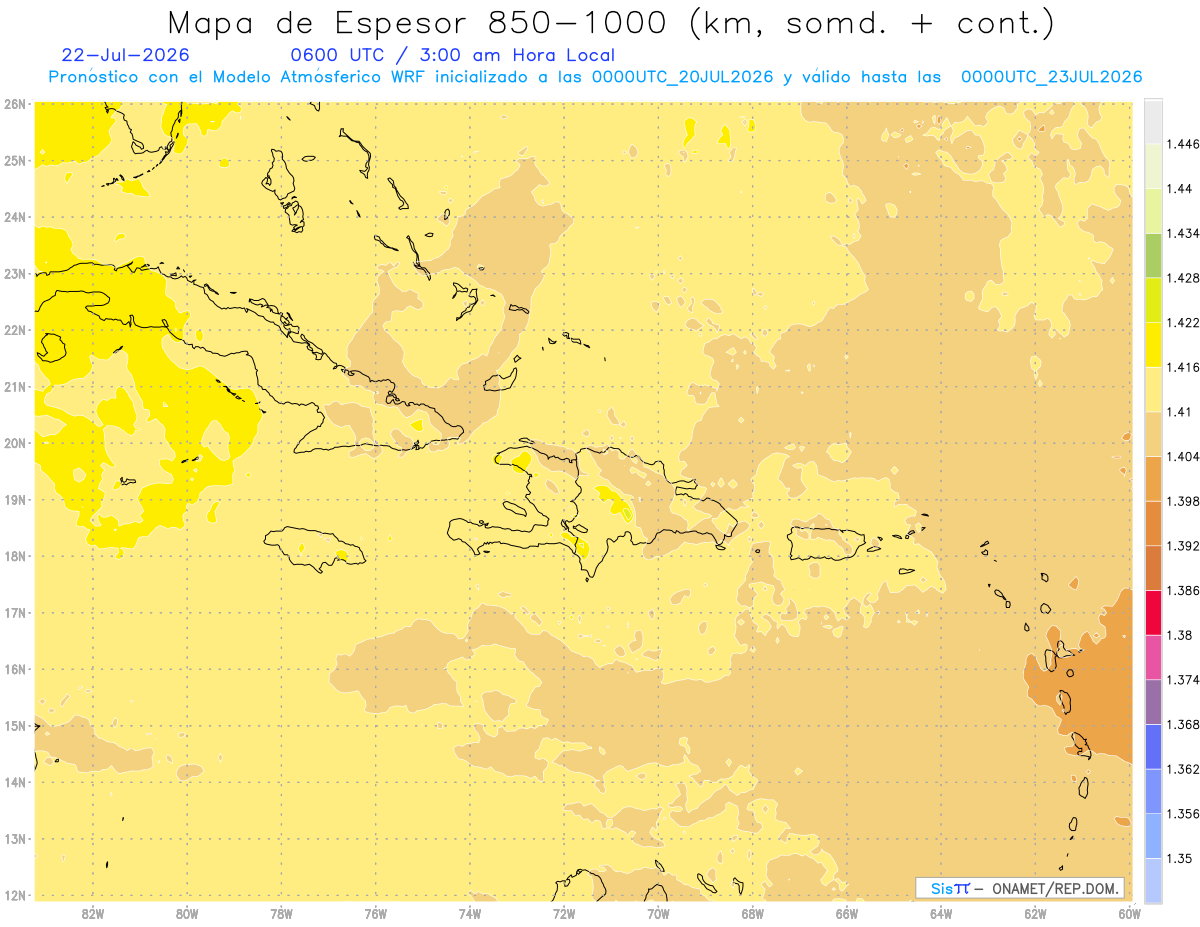The width and height of the screenshot is (1200, 927).
Task: Click the '72W' longitude label
Action: [564, 913]
